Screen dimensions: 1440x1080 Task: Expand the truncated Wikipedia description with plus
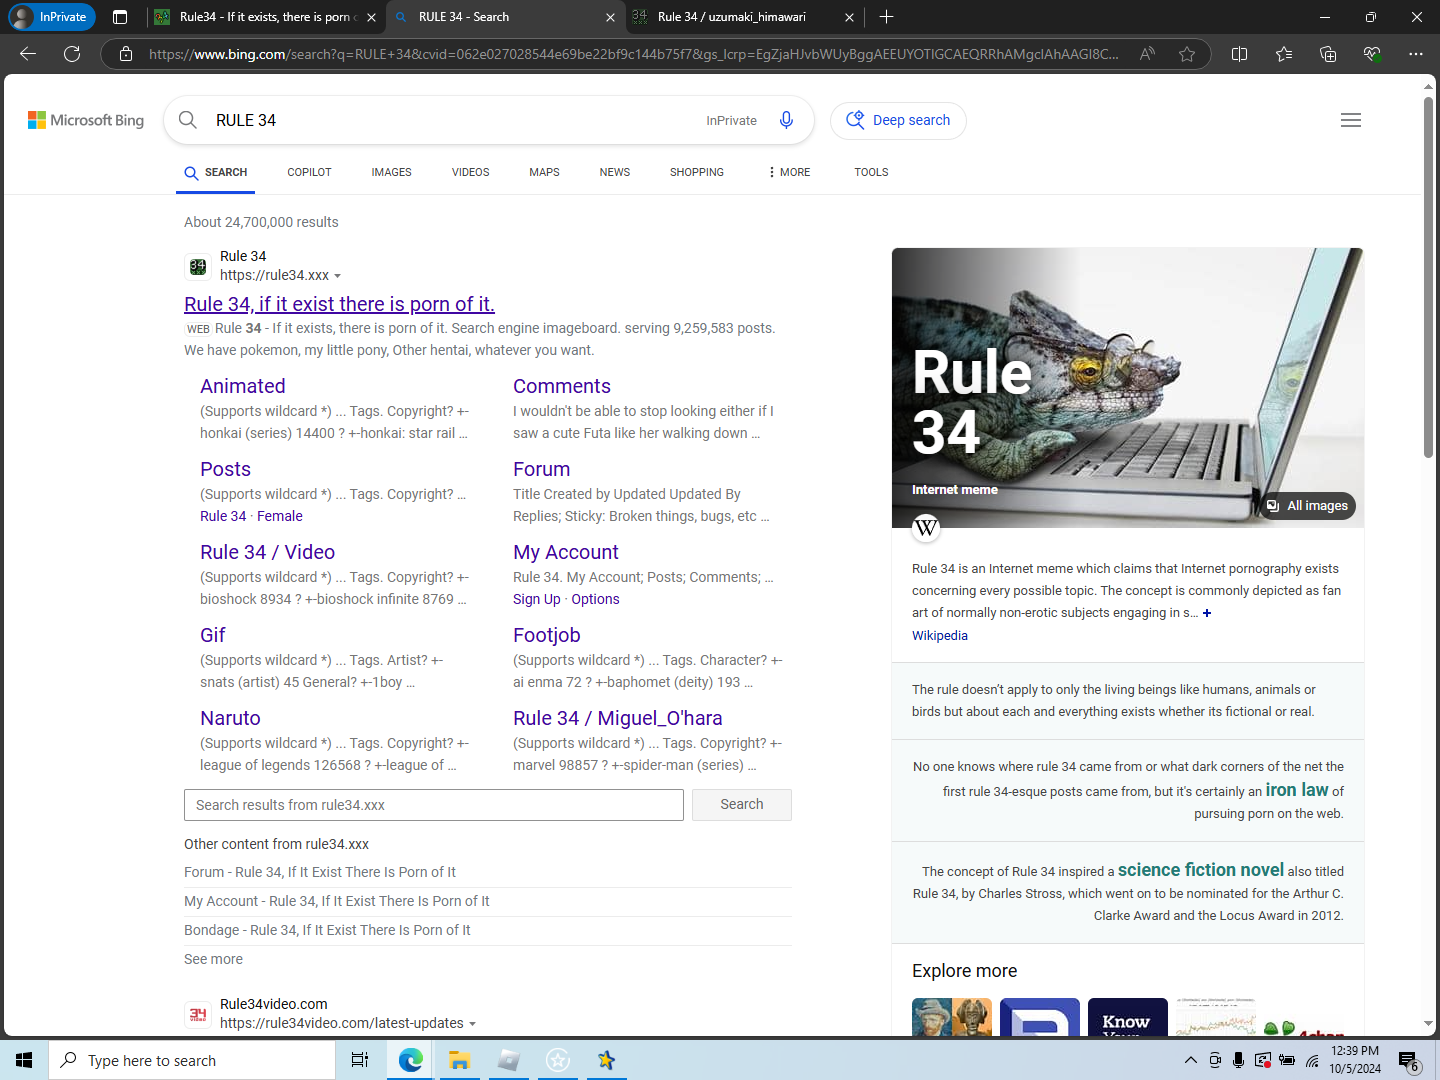1207,613
